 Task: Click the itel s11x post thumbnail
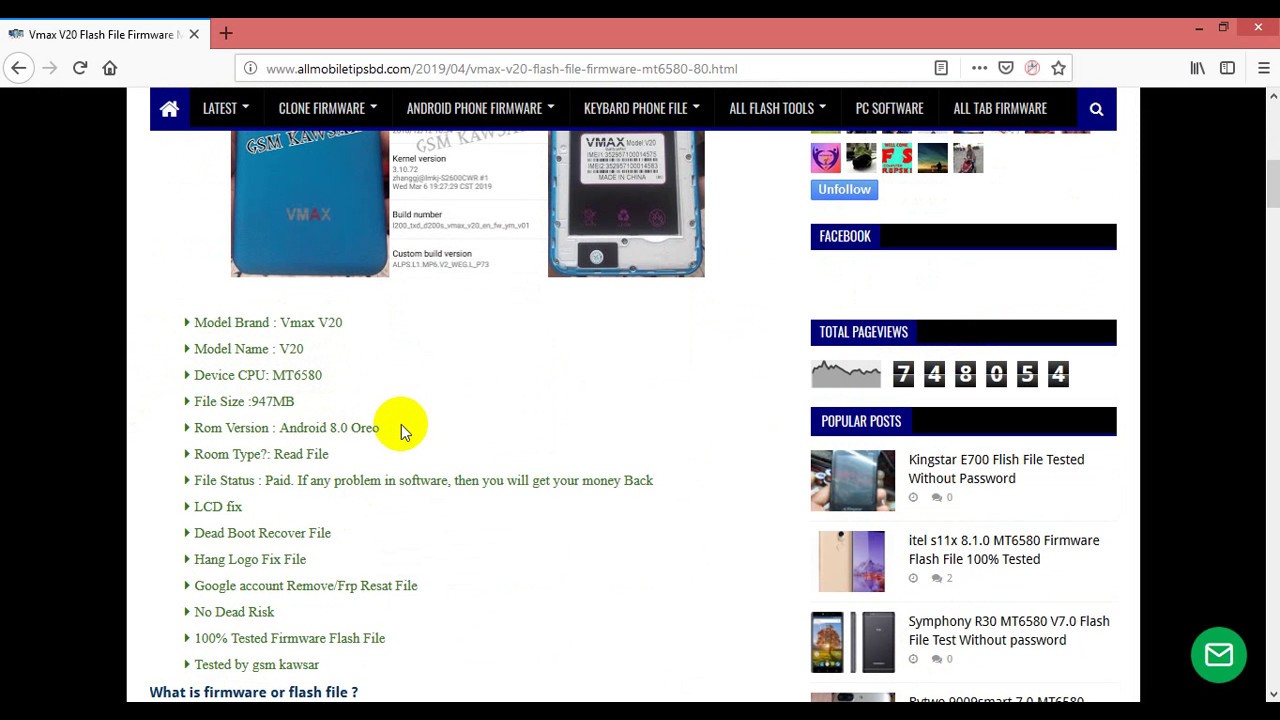[853, 561]
